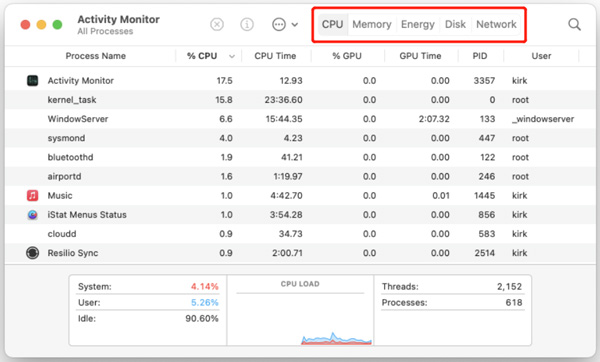Minimize the window with the yellow button

click(x=41, y=25)
